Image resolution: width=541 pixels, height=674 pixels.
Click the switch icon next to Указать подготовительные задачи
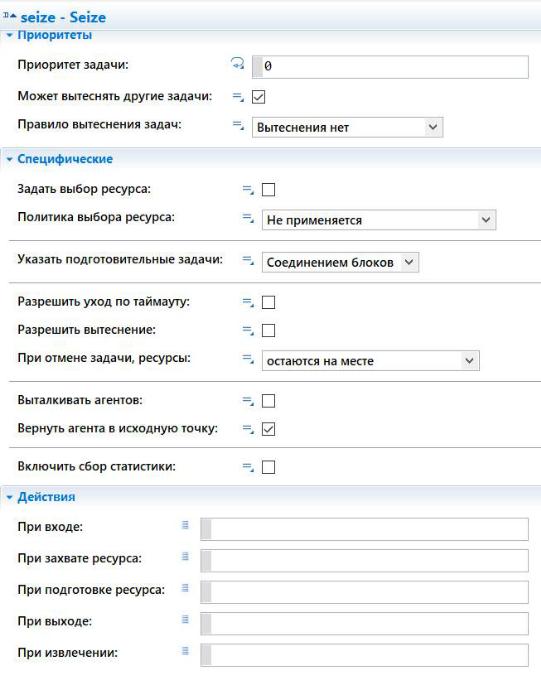pos(248,260)
